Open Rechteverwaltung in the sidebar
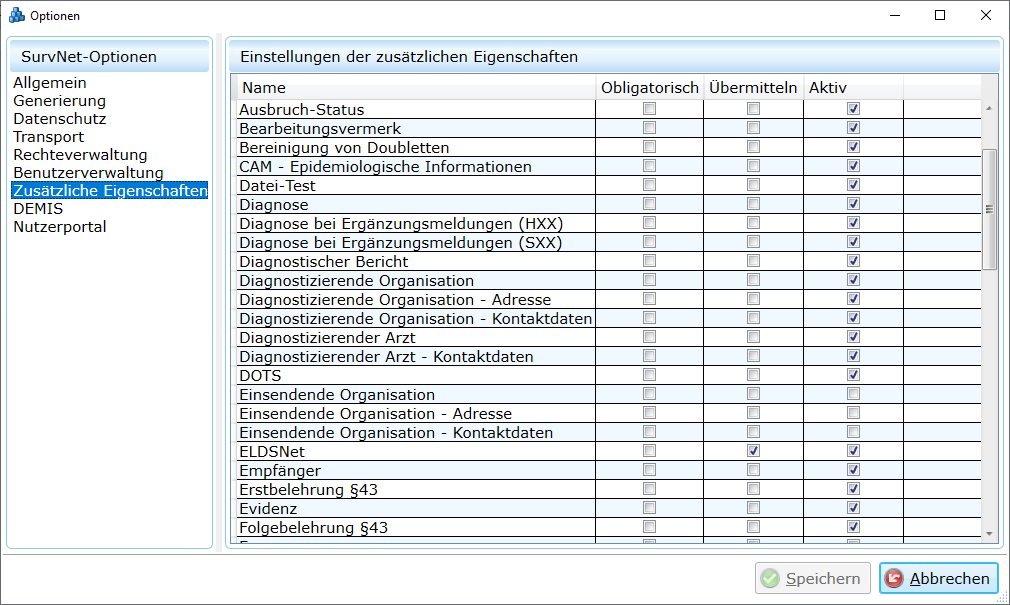1010x605 pixels. click(80, 155)
